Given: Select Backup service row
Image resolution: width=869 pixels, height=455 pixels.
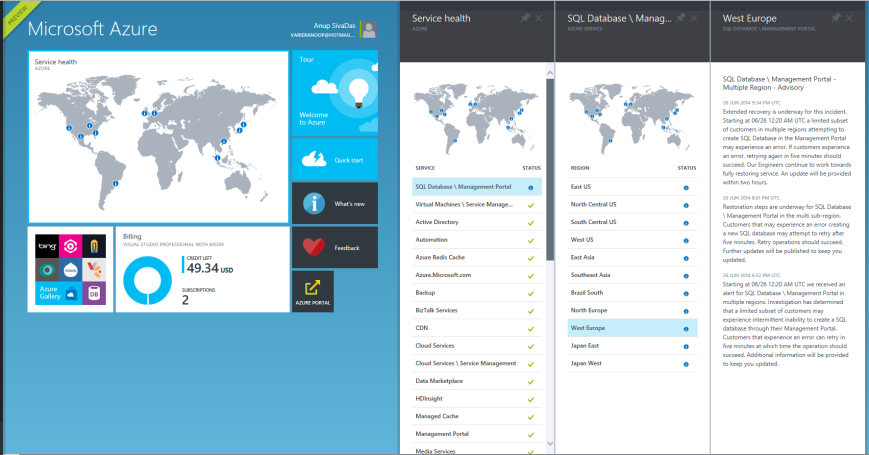Looking at the screenshot, I should coord(477,293).
